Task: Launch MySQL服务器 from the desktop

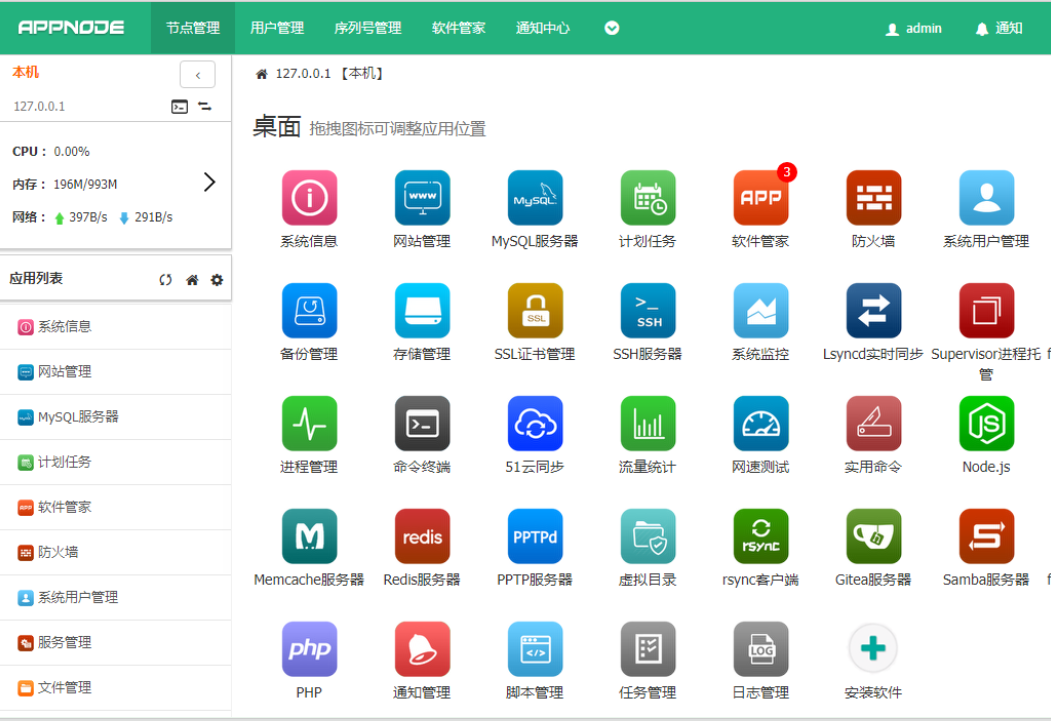Action: coord(535,198)
